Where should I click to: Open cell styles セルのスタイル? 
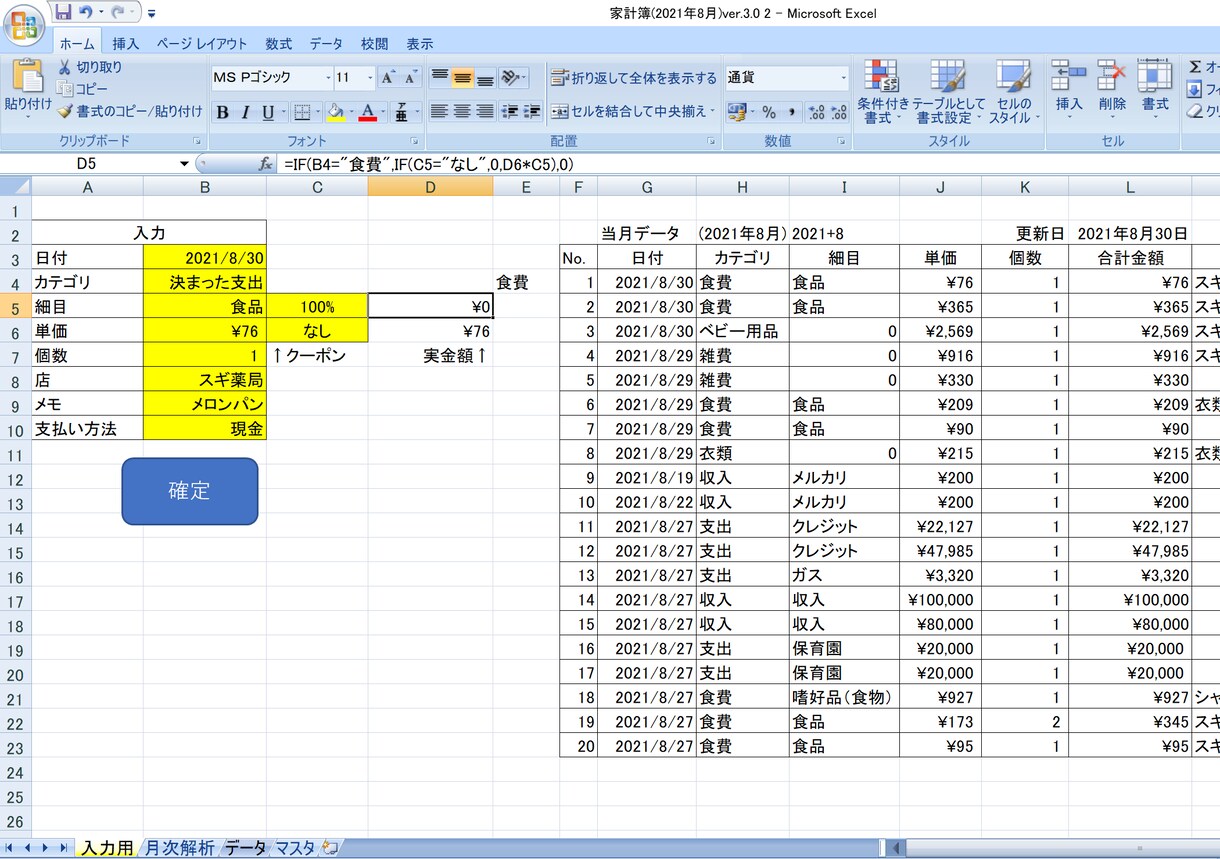(x=1014, y=92)
